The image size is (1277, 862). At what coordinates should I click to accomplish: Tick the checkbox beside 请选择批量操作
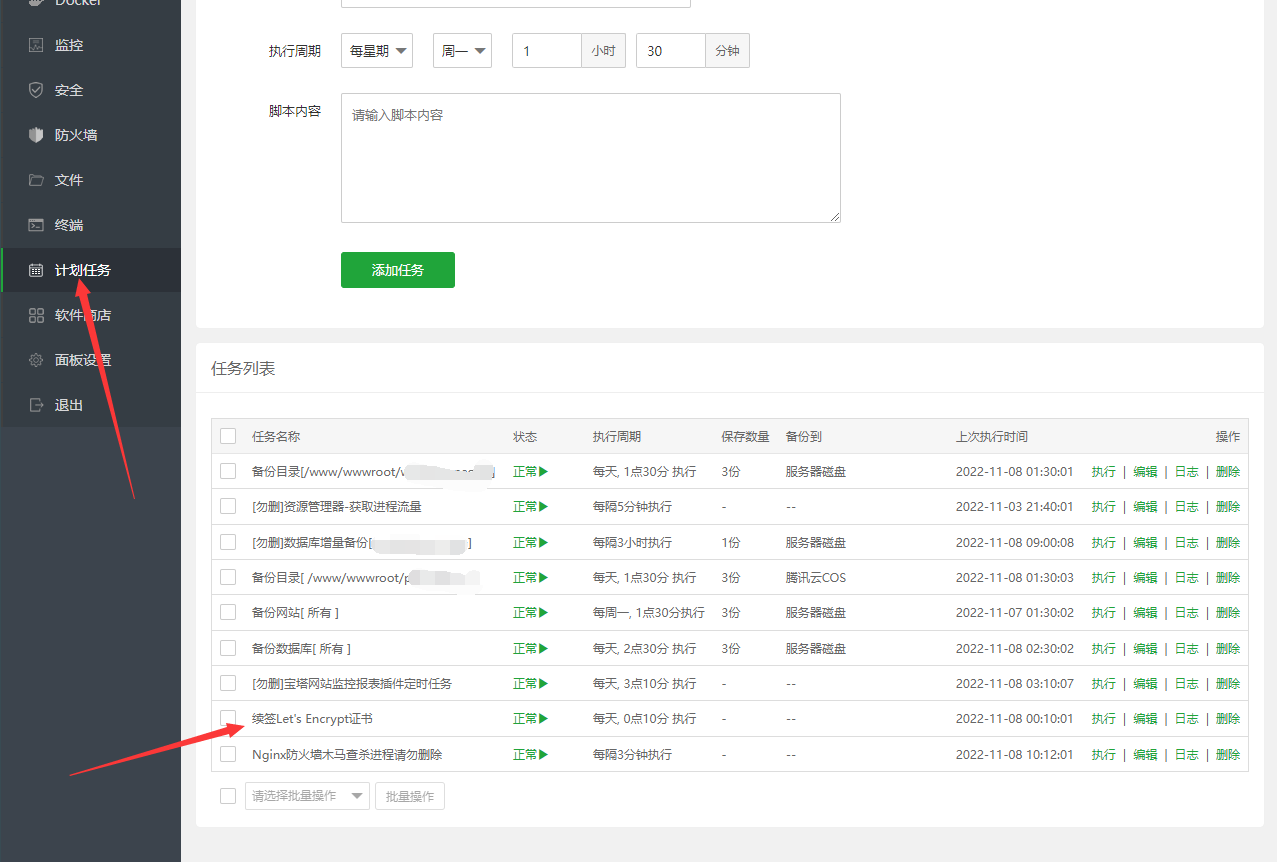[228, 796]
